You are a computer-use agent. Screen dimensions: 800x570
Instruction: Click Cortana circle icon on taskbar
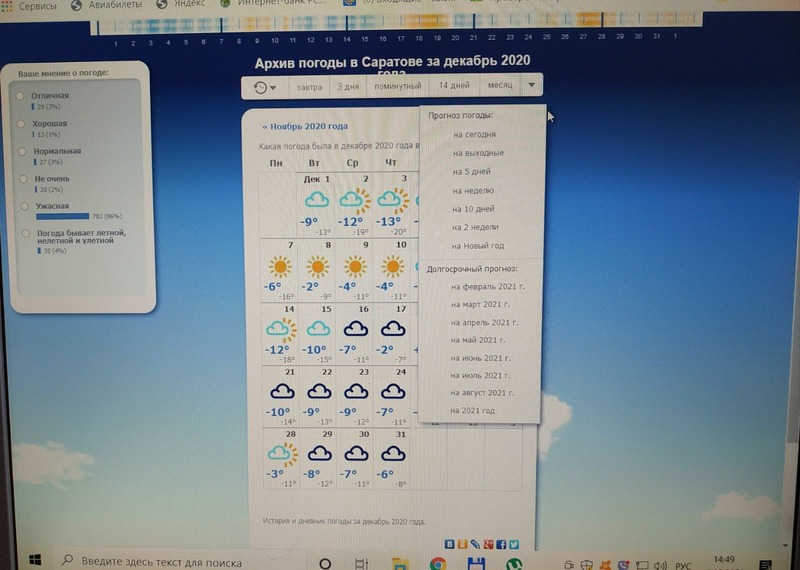point(324,563)
